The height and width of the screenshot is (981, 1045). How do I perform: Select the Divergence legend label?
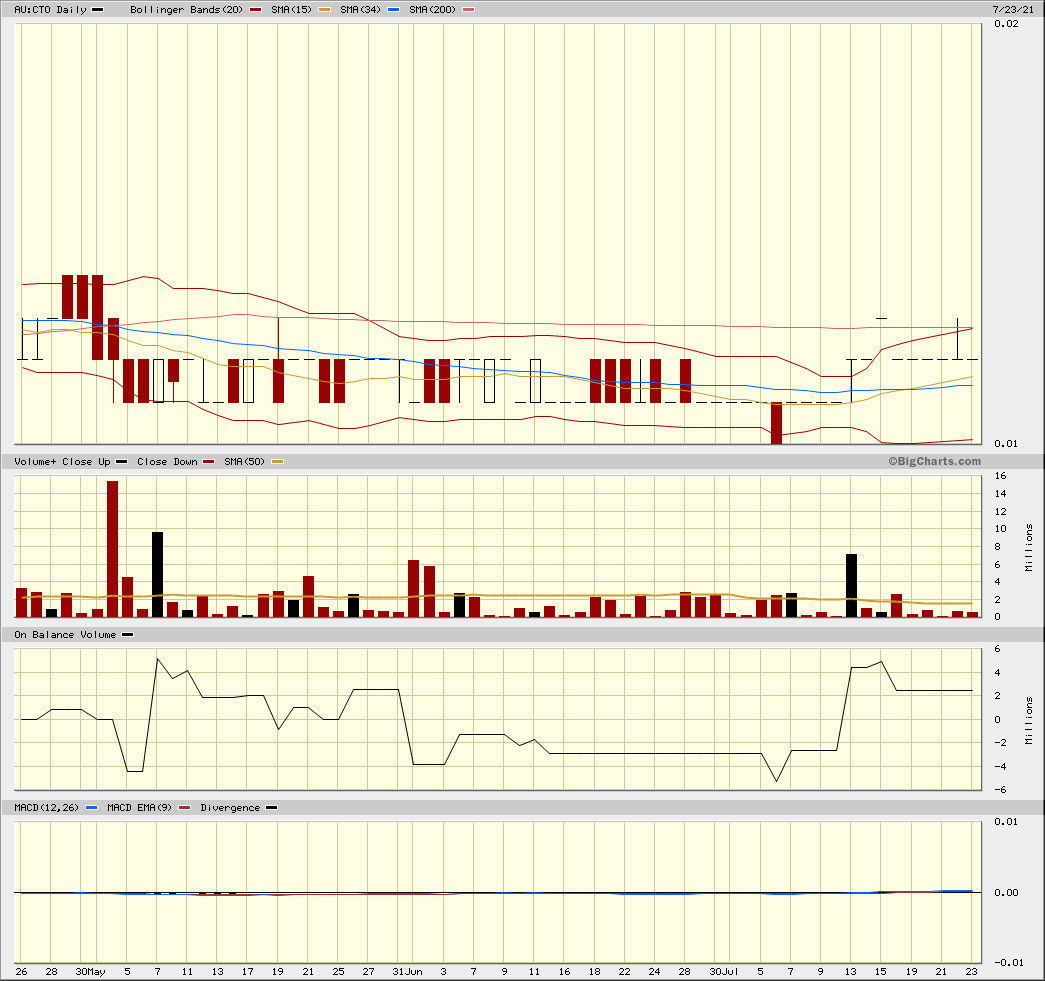(230, 808)
